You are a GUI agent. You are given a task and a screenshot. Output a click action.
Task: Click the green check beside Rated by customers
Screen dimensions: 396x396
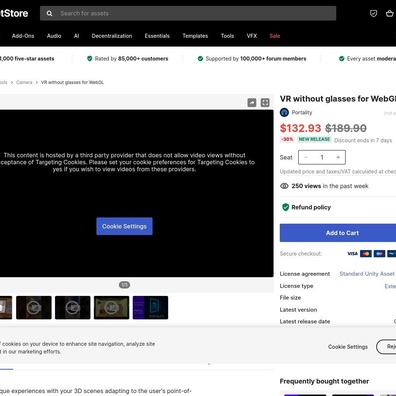[x=89, y=59]
